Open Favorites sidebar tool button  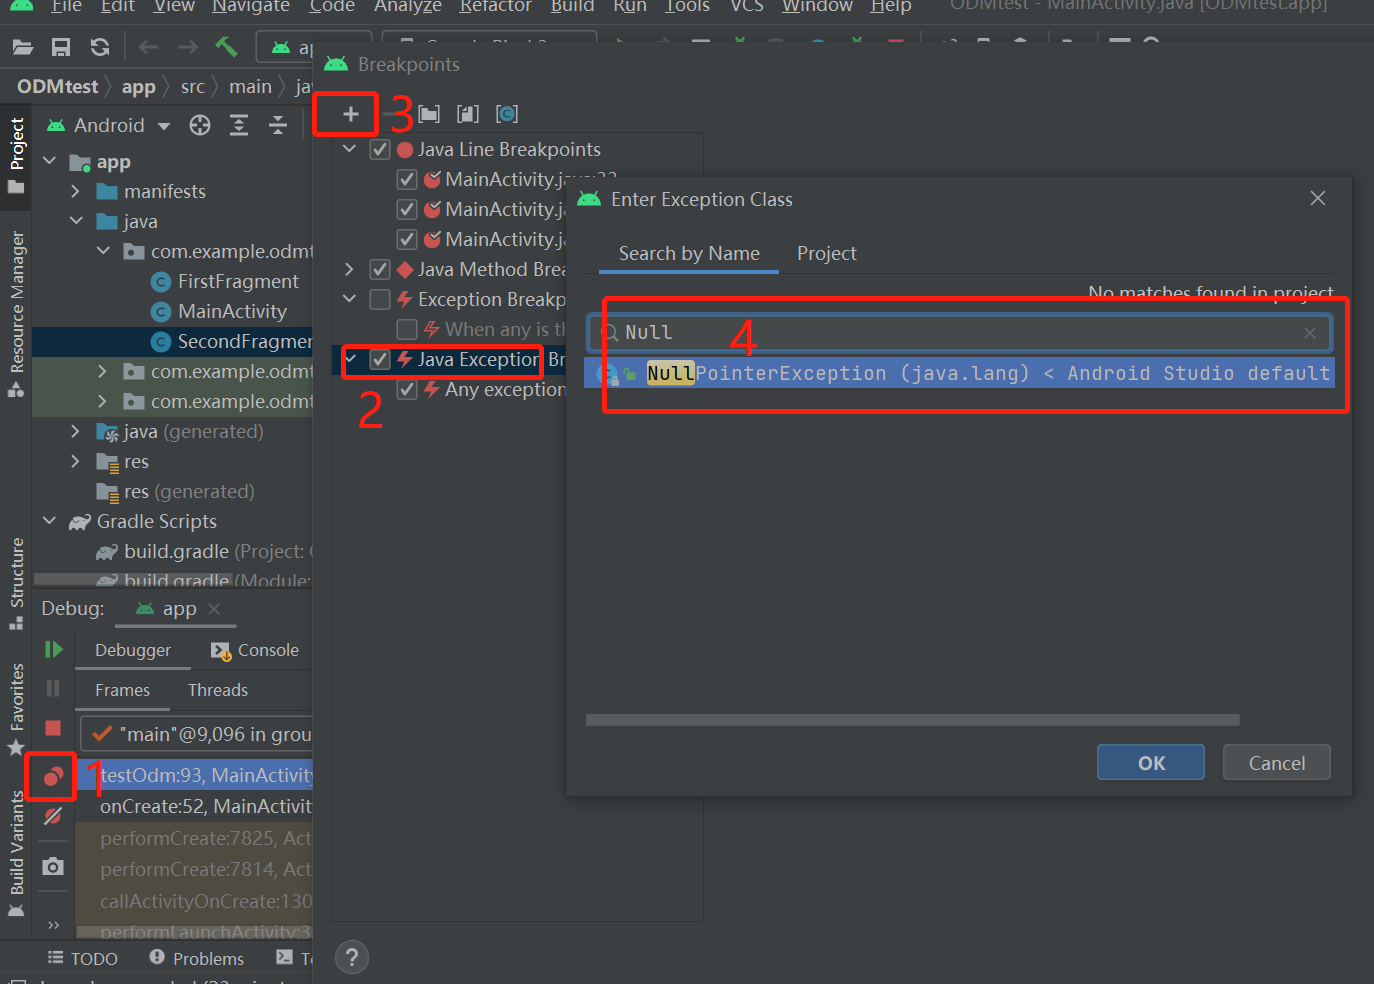tap(16, 709)
